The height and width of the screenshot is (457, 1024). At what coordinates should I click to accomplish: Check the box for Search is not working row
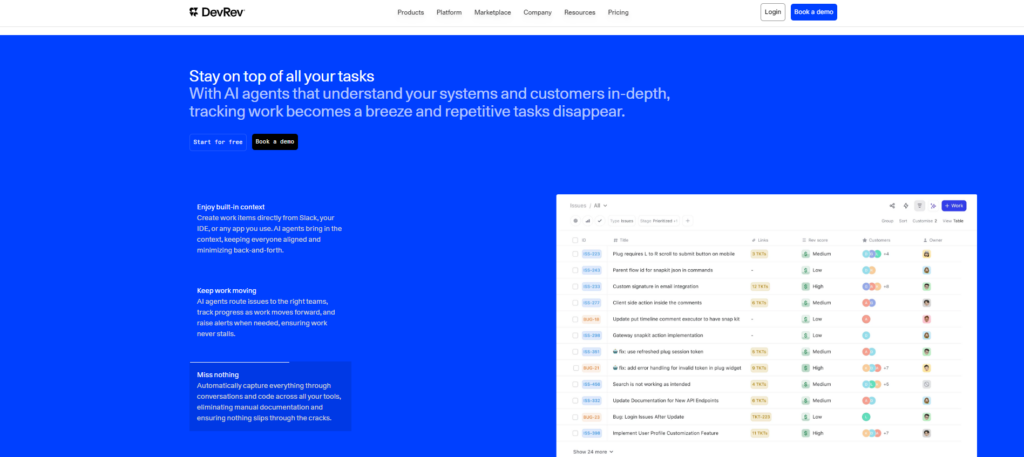[x=575, y=385]
